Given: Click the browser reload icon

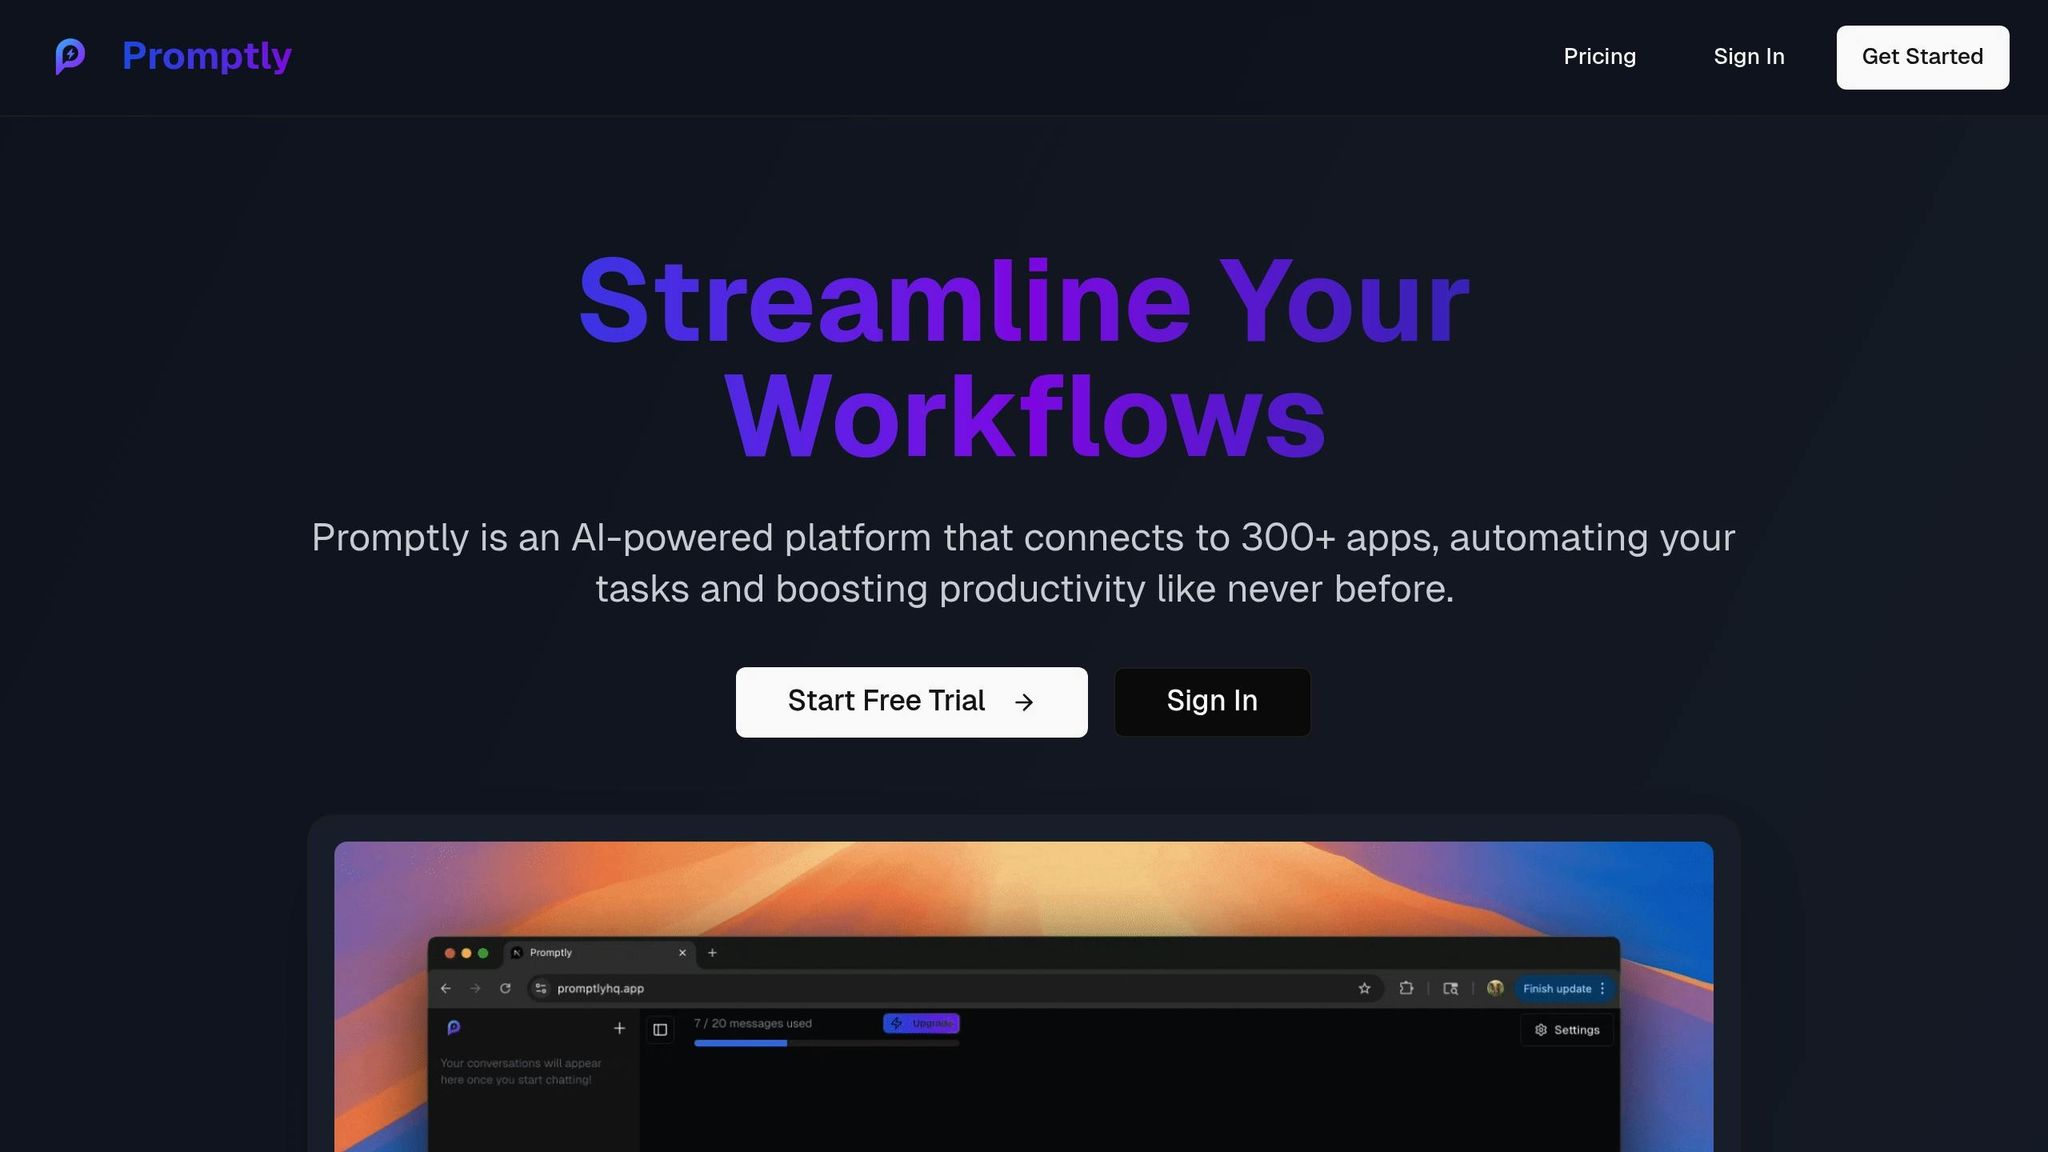Looking at the screenshot, I should click(505, 988).
